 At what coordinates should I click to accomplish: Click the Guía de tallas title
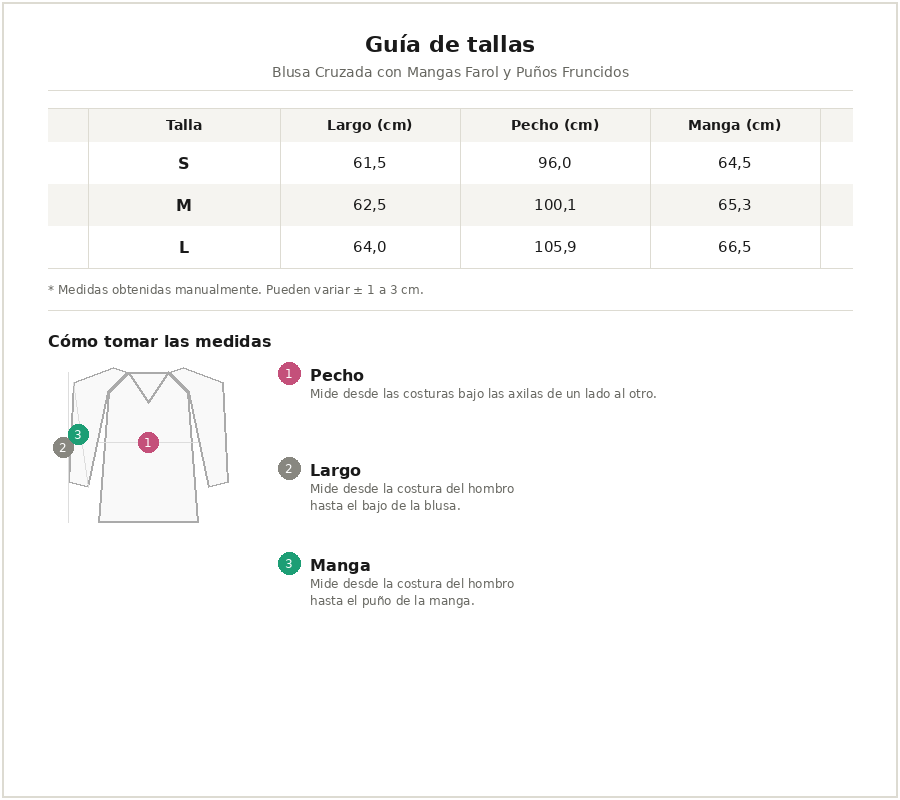[x=450, y=45]
